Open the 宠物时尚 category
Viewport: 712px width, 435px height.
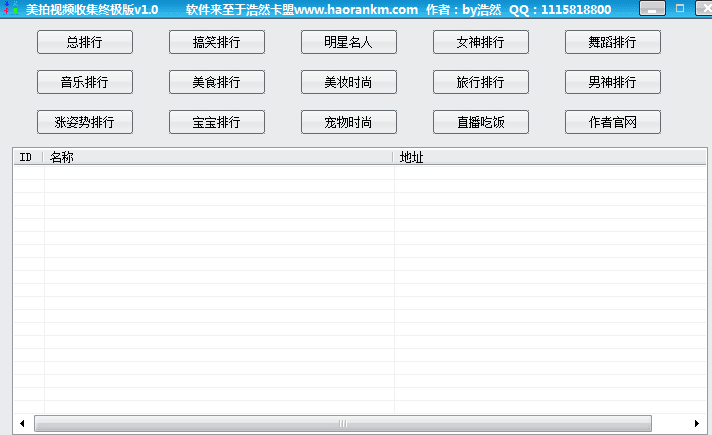click(349, 122)
